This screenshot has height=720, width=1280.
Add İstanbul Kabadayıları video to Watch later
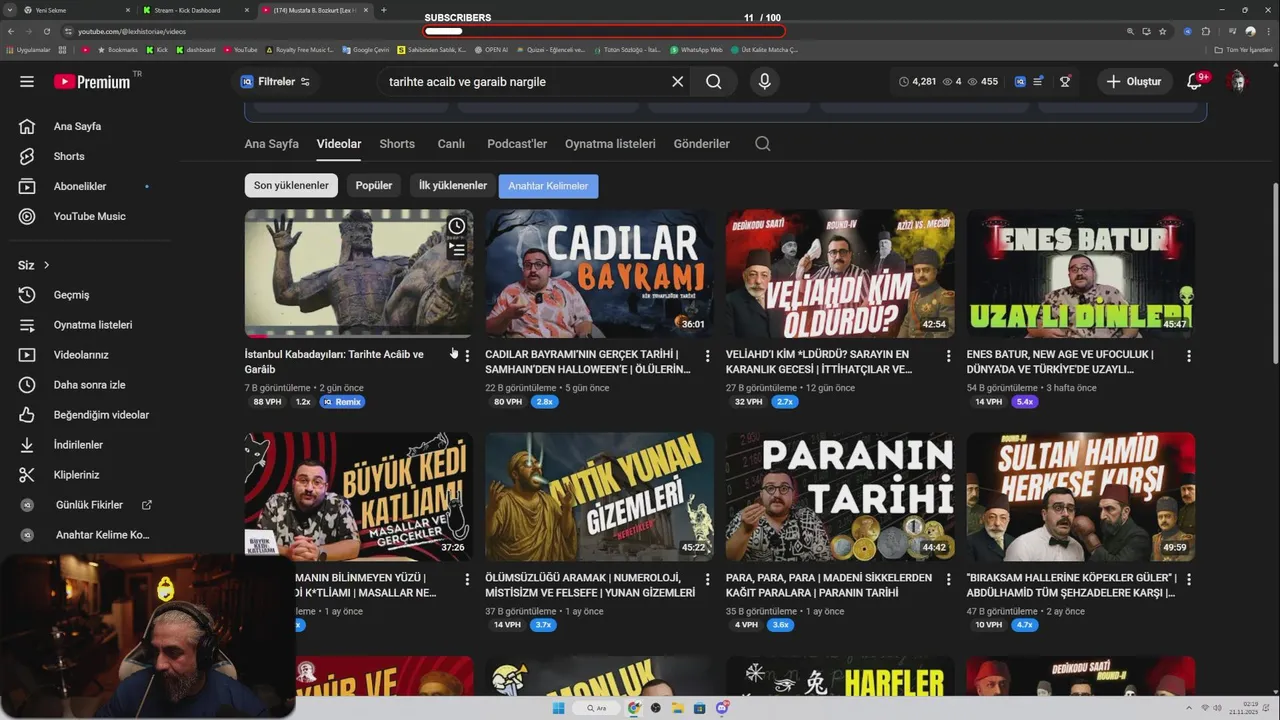(457, 226)
